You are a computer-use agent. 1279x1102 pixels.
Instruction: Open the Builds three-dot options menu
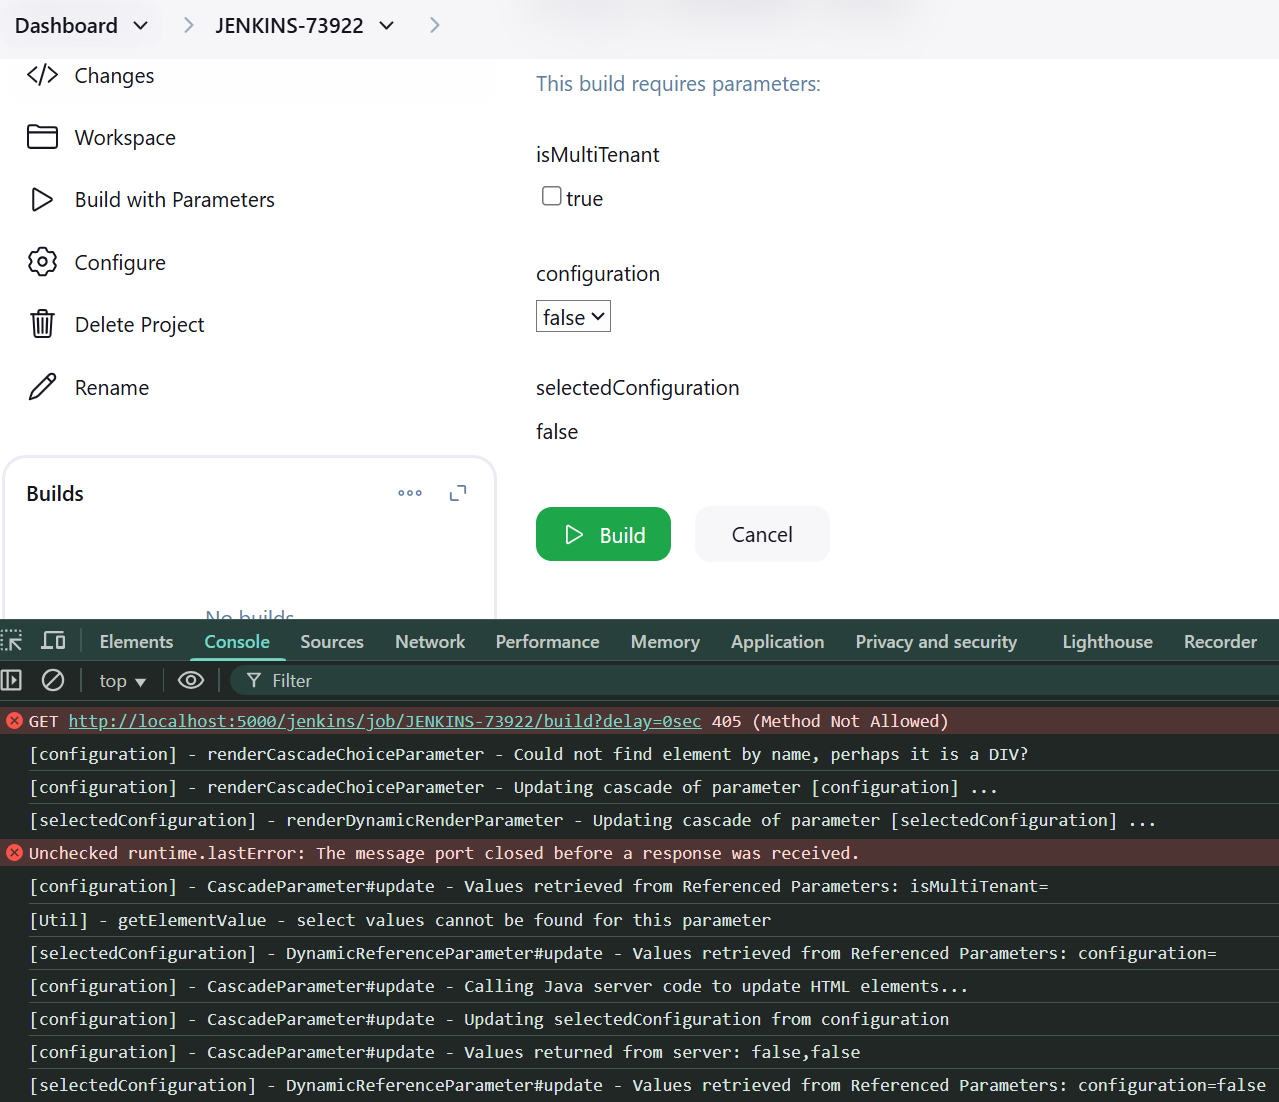410,493
